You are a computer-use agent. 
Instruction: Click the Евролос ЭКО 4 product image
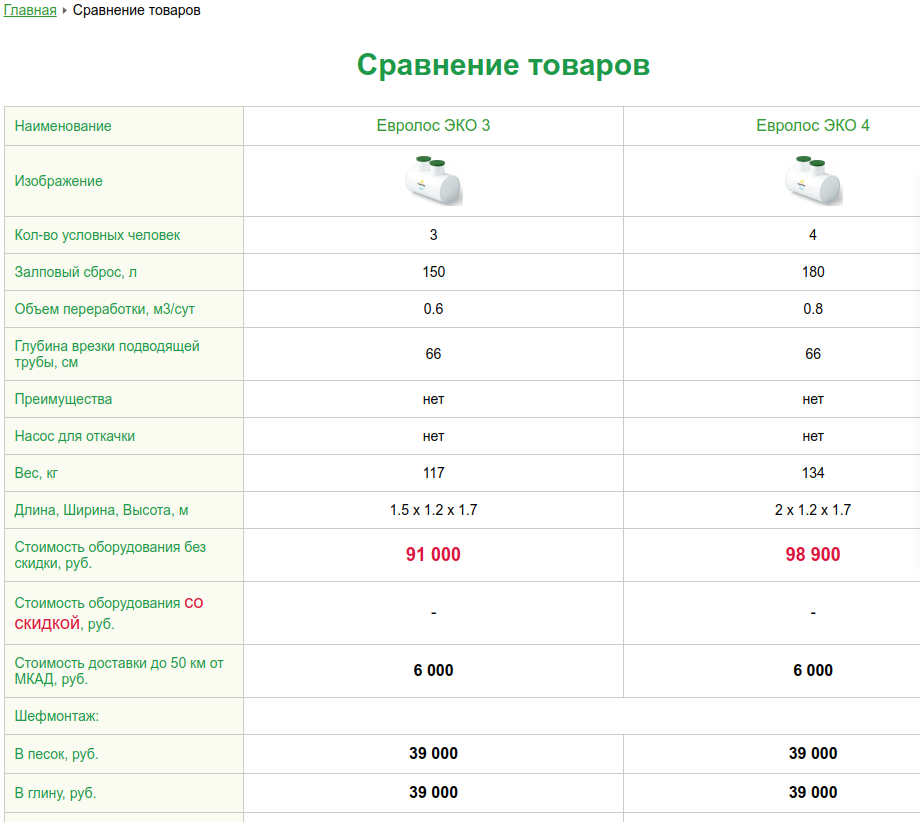click(x=813, y=181)
